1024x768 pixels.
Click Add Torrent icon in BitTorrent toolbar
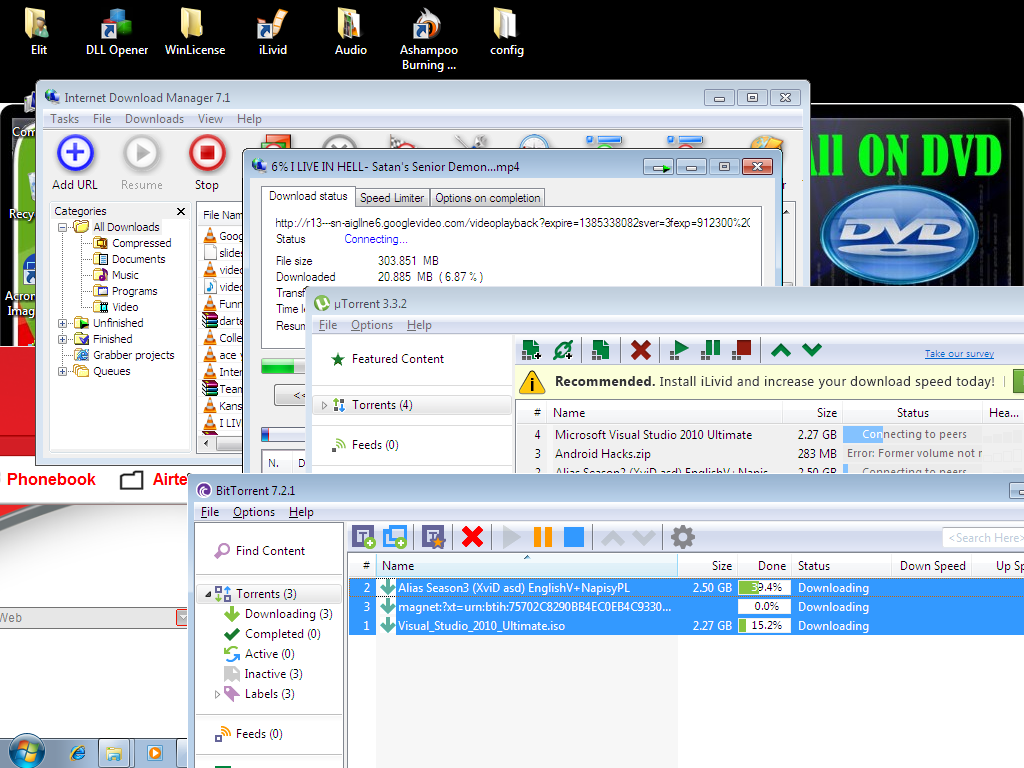coord(364,537)
